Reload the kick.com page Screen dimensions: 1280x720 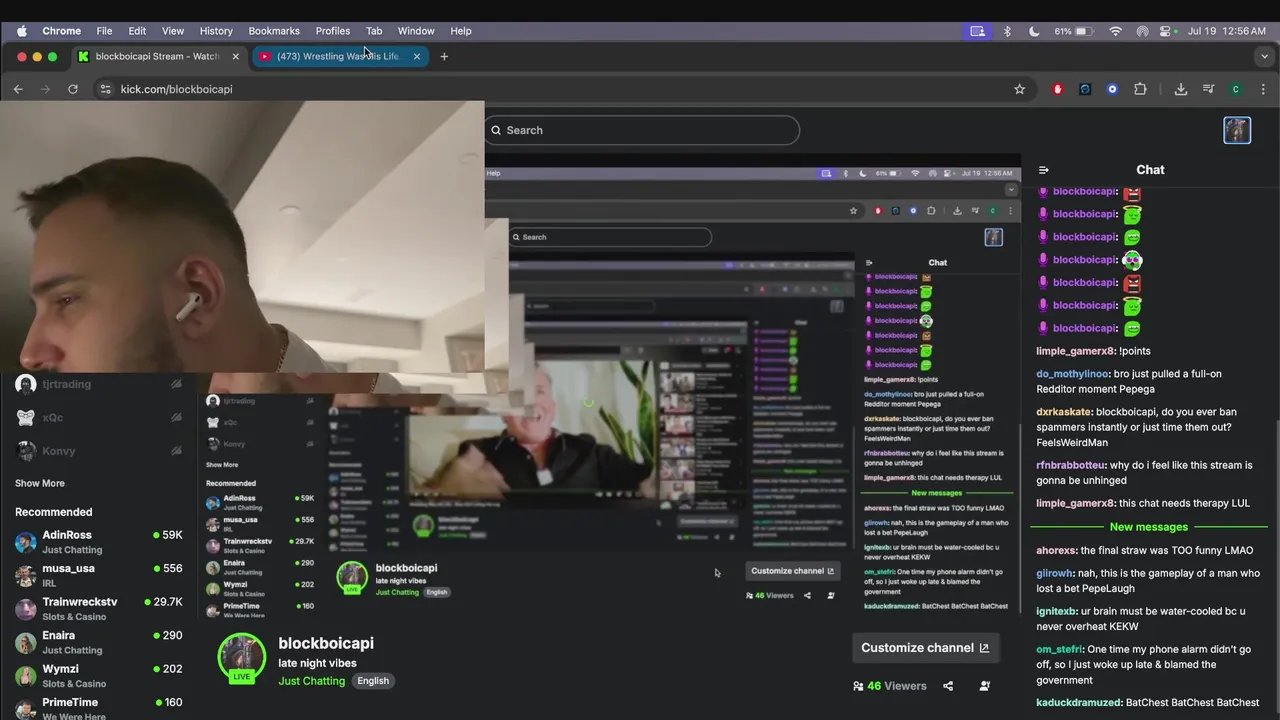point(72,89)
